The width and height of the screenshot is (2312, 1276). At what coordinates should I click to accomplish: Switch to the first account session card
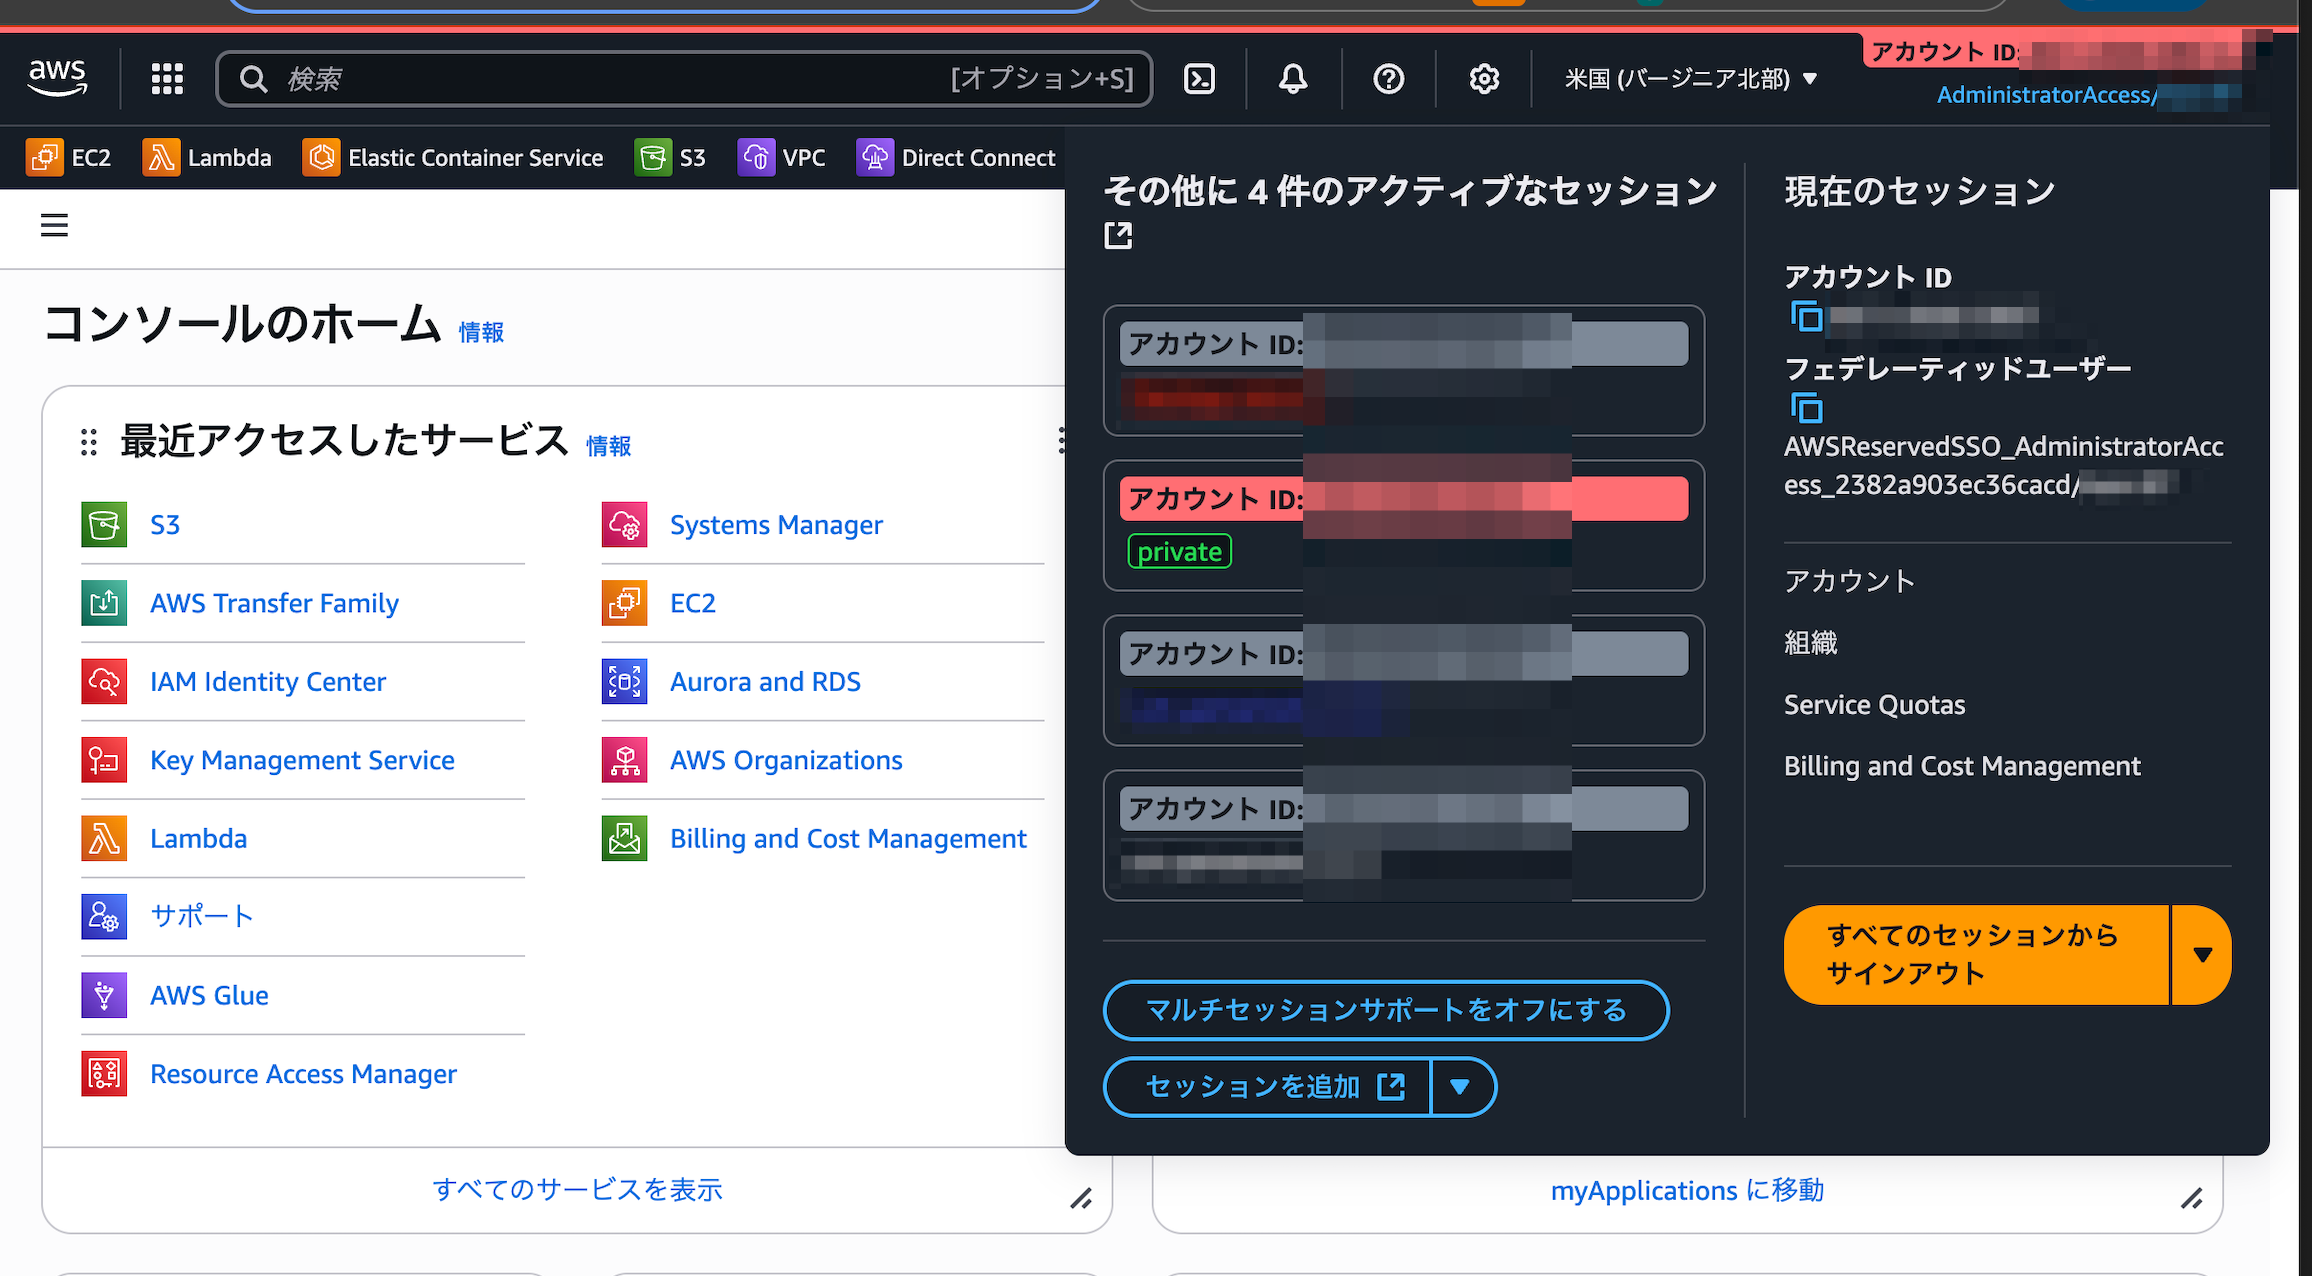click(1404, 370)
